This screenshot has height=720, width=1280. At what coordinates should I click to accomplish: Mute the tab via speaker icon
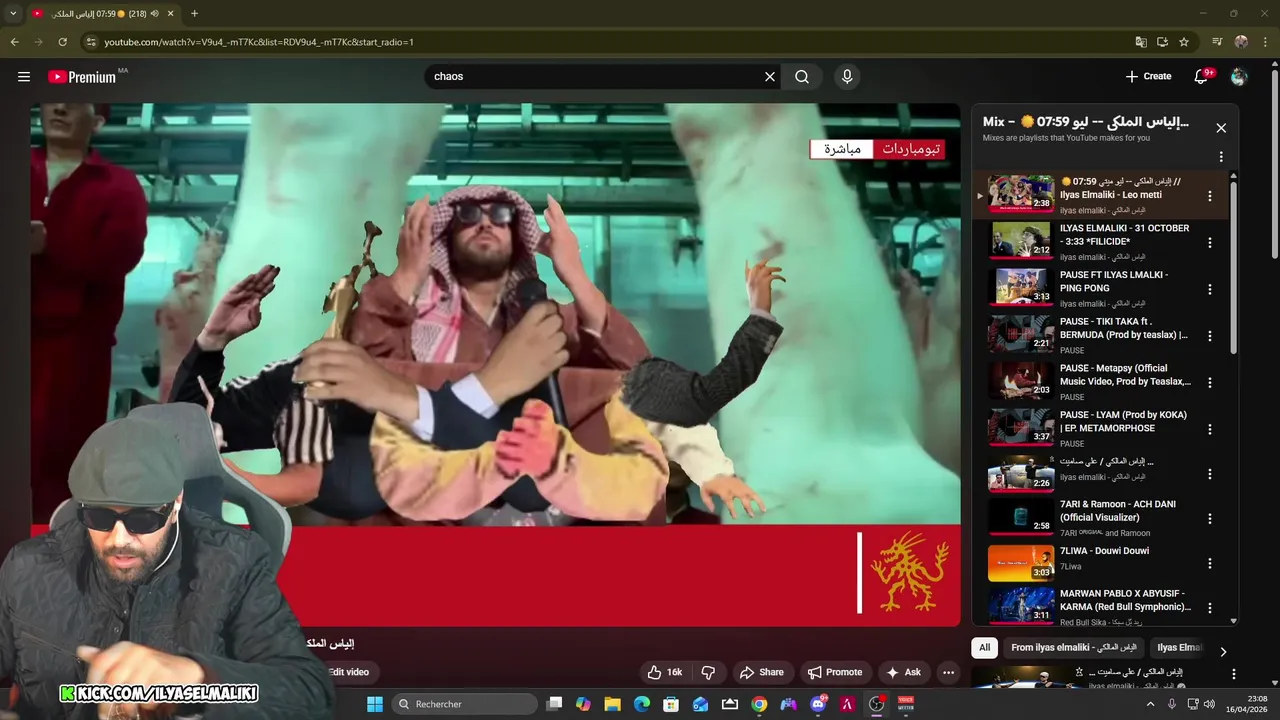point(155,14)
